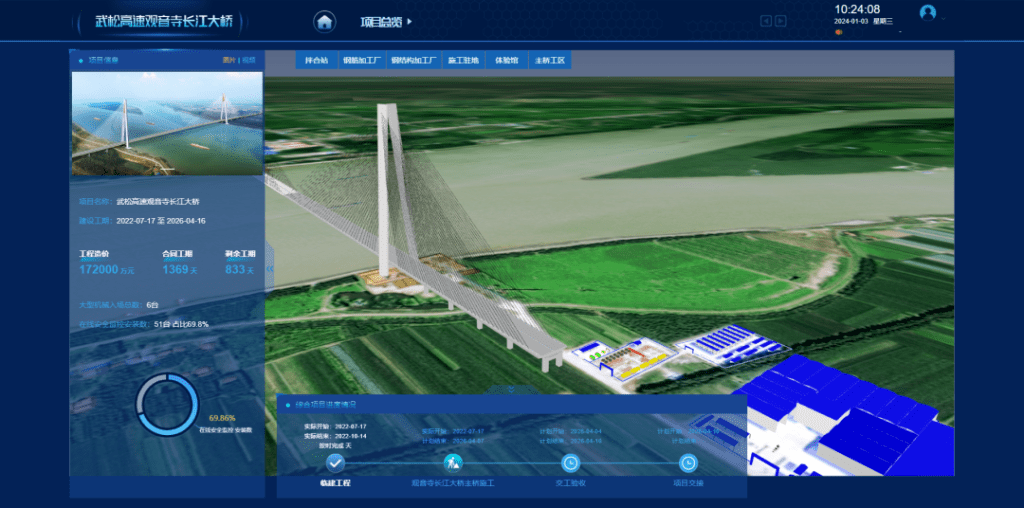This screenshot has height=508, width=1024.
Task: Click the worker icon for main bridge construction
Action: coord(453,462)
